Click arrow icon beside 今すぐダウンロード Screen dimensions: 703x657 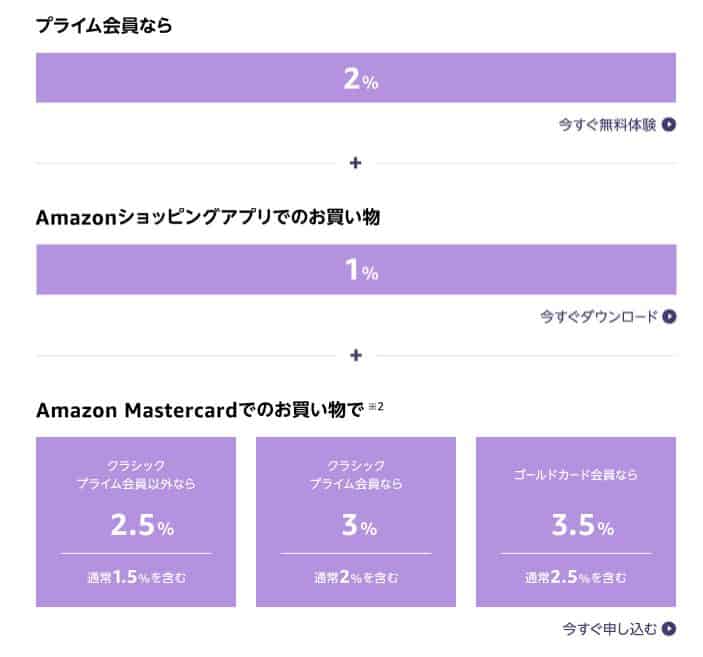(x=669, y=317)
